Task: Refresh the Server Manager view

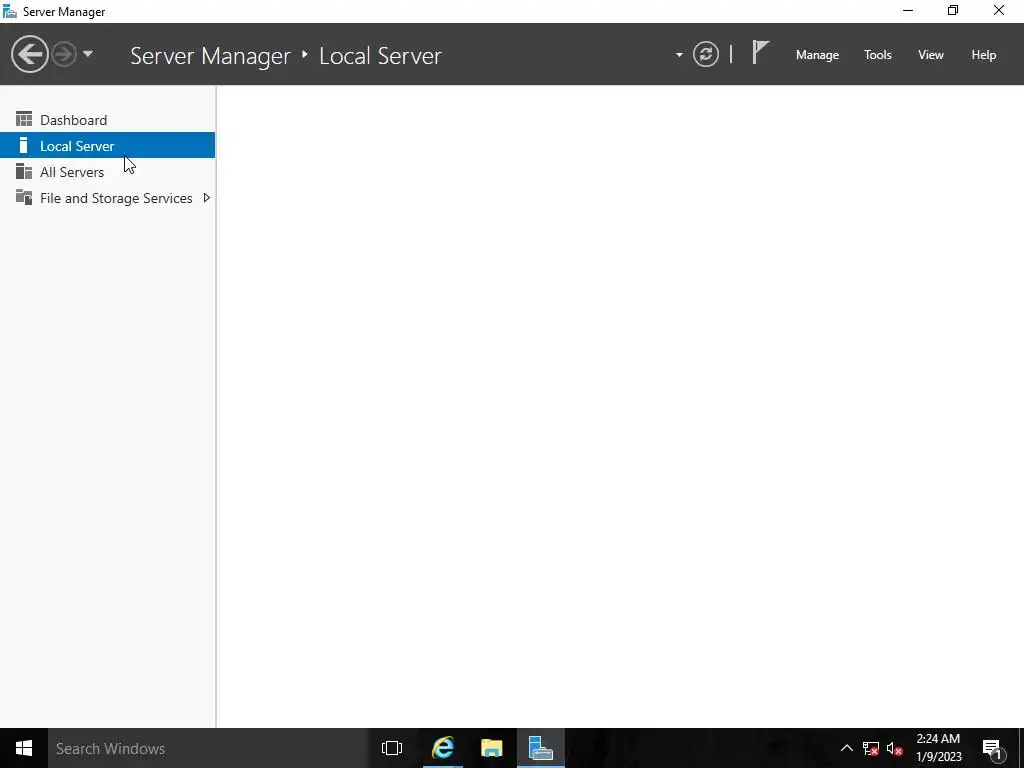Action: pyautogui.click(x=706, y=54)
